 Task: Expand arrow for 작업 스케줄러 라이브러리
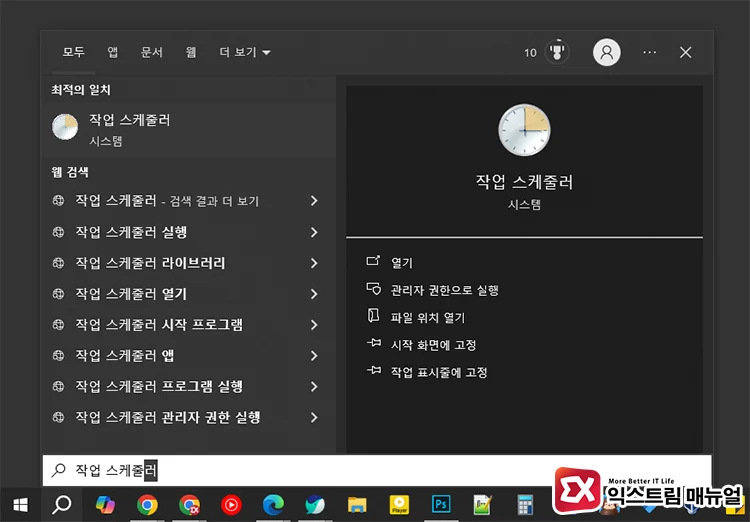314,263
